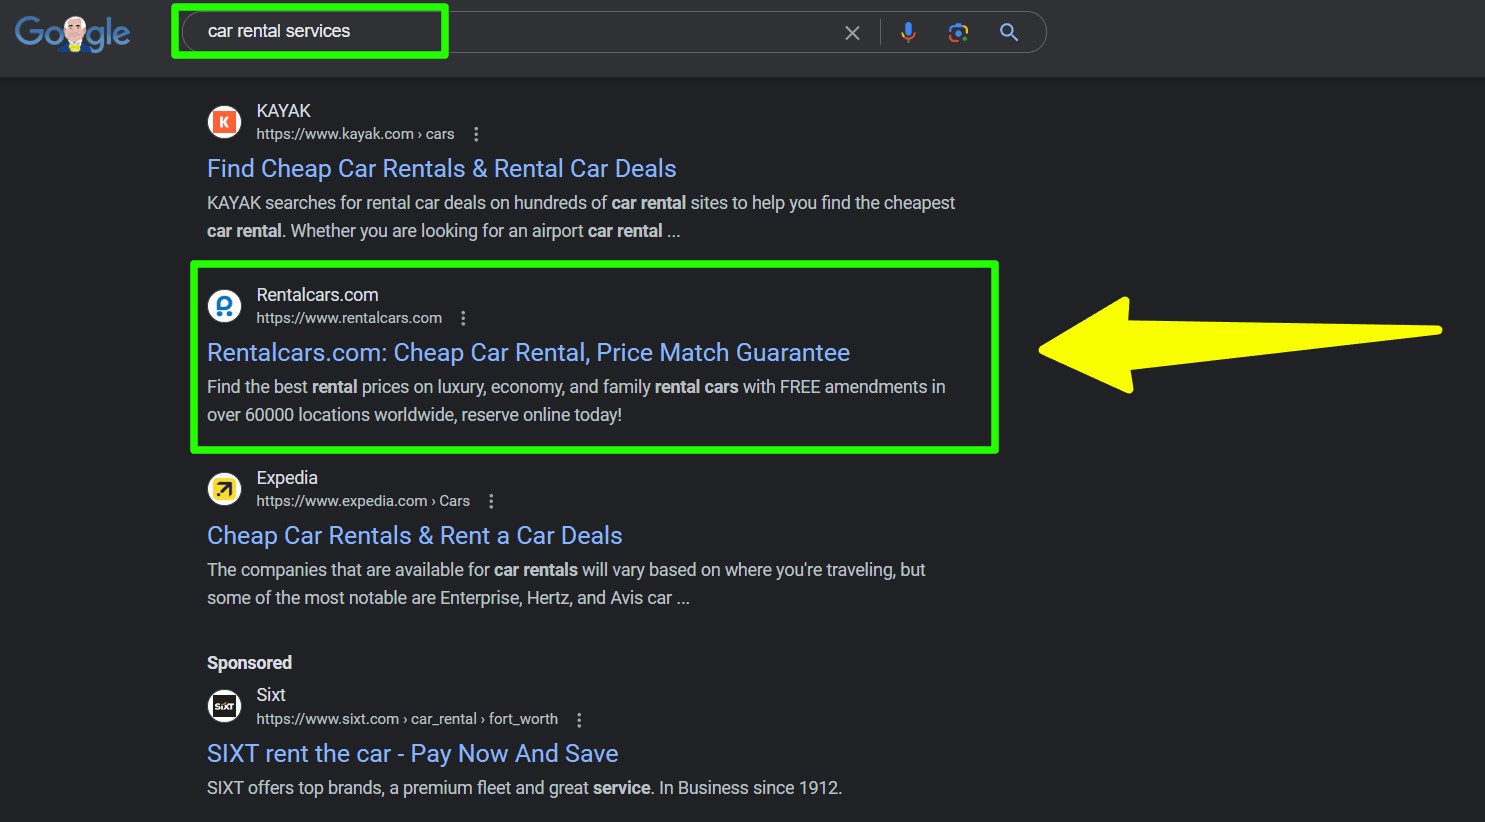Submit search with magnifying glass icon

click(x=1009, y=32)
